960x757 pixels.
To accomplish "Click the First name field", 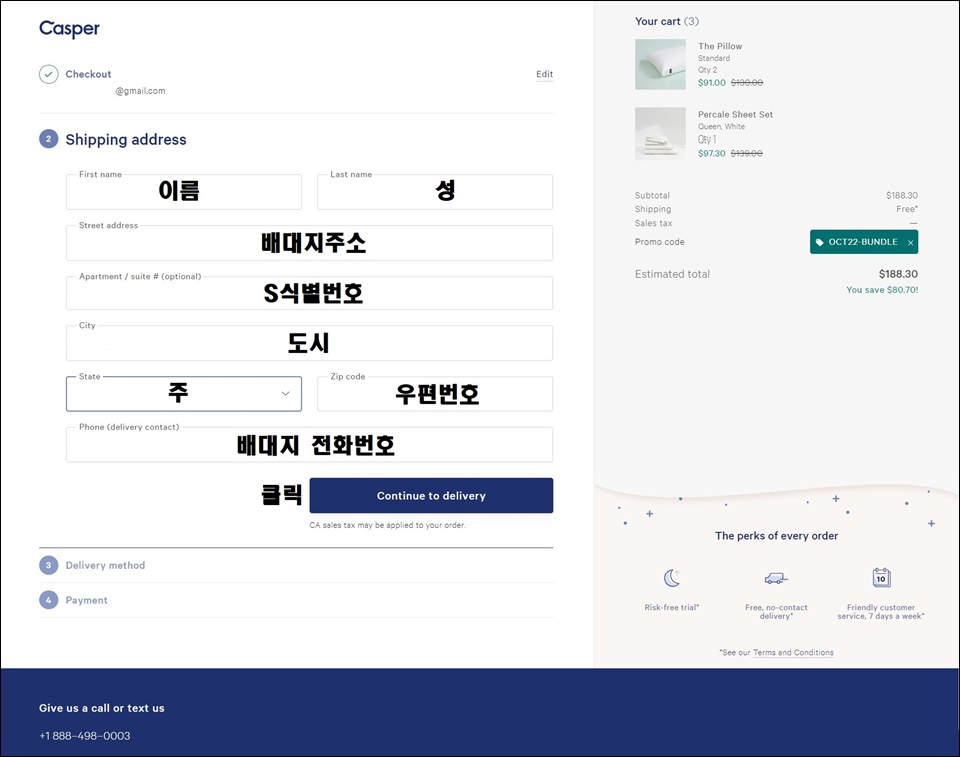I will (184, 192).
